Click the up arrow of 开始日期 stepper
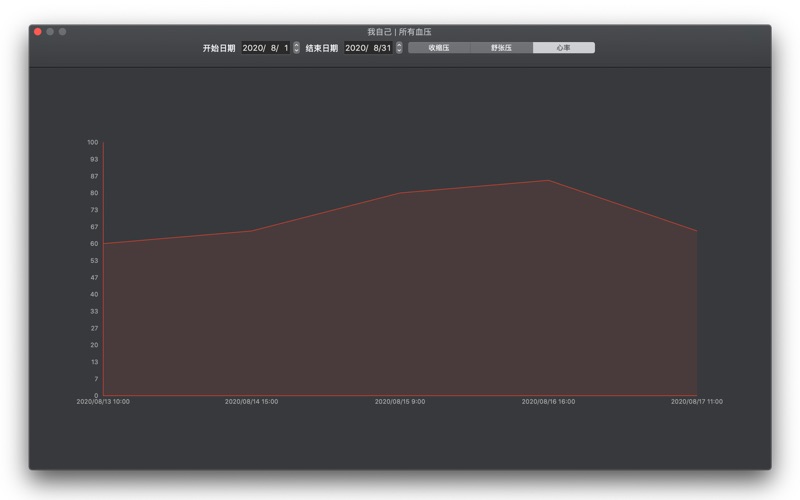The image size is (800, 500). coord(296,45)
